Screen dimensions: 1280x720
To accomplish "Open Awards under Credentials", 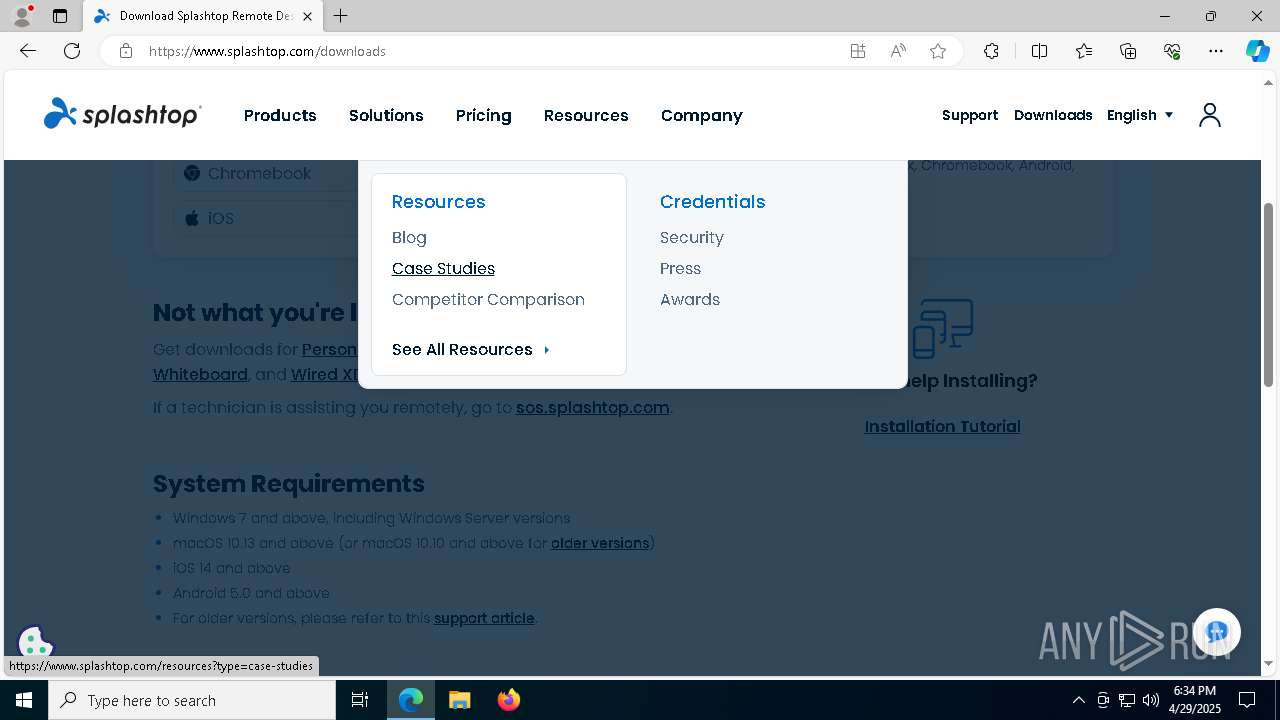I will coord(690,299).
